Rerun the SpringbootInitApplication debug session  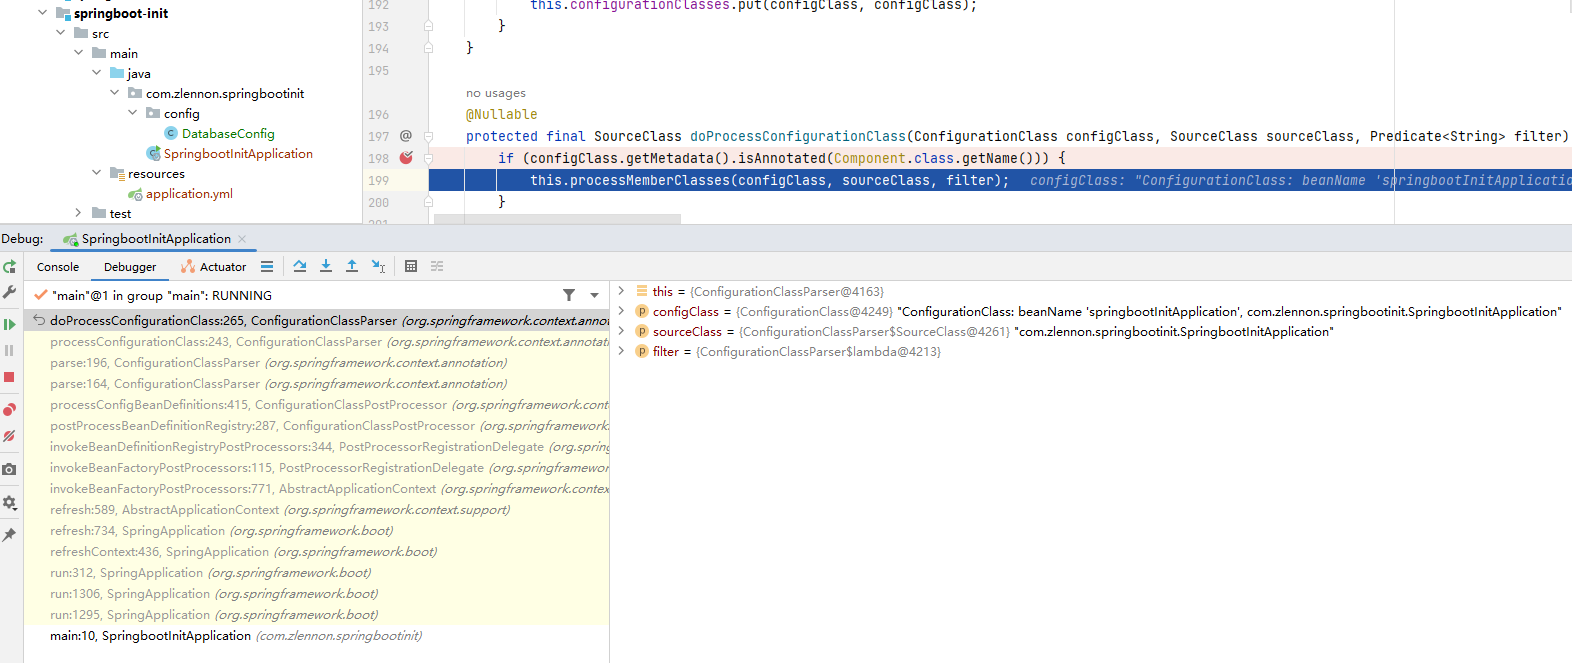coord(9,267)
